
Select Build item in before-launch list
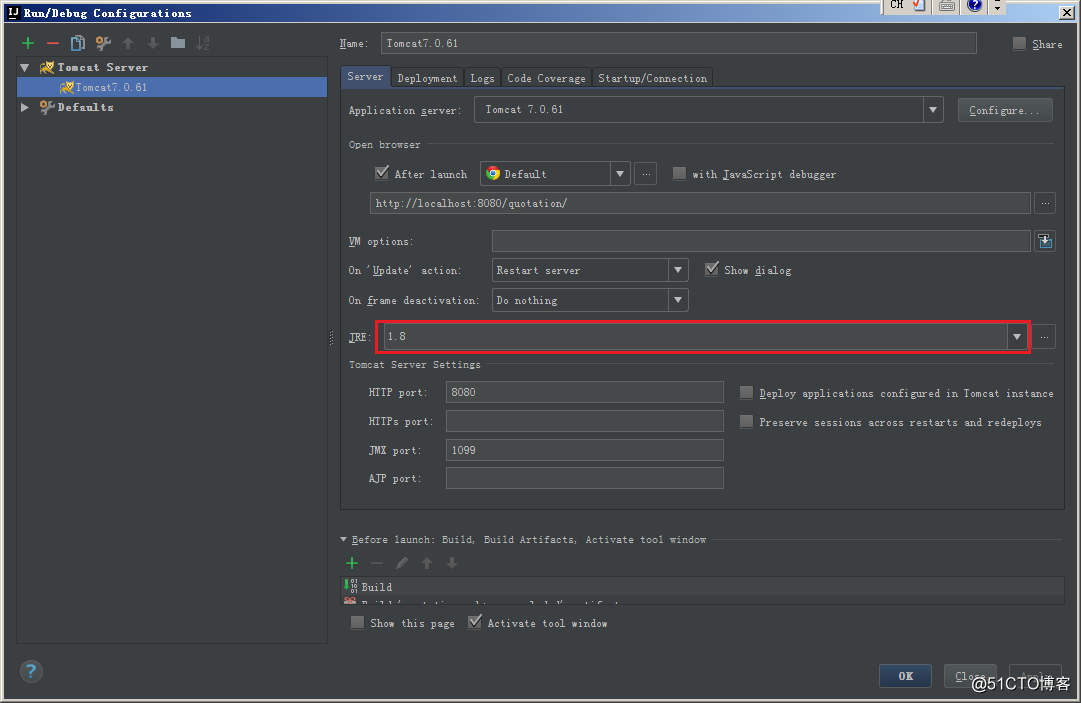[x=702, y=587]
